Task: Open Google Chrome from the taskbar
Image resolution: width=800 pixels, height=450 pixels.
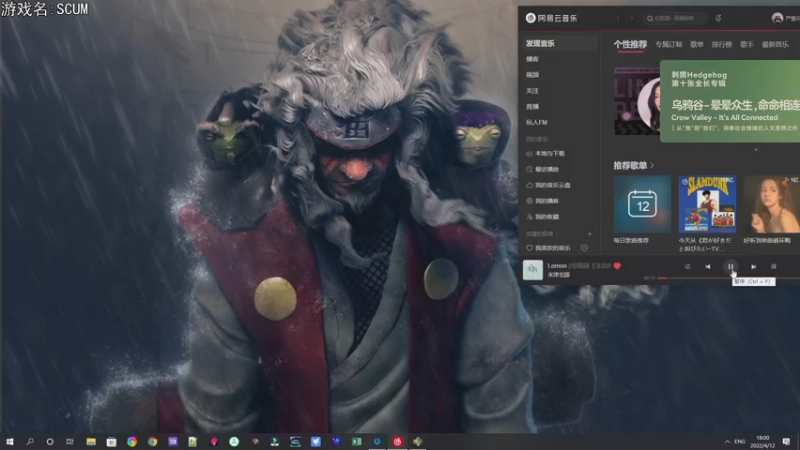Action: pyautogui.click(x=152, y=441)
